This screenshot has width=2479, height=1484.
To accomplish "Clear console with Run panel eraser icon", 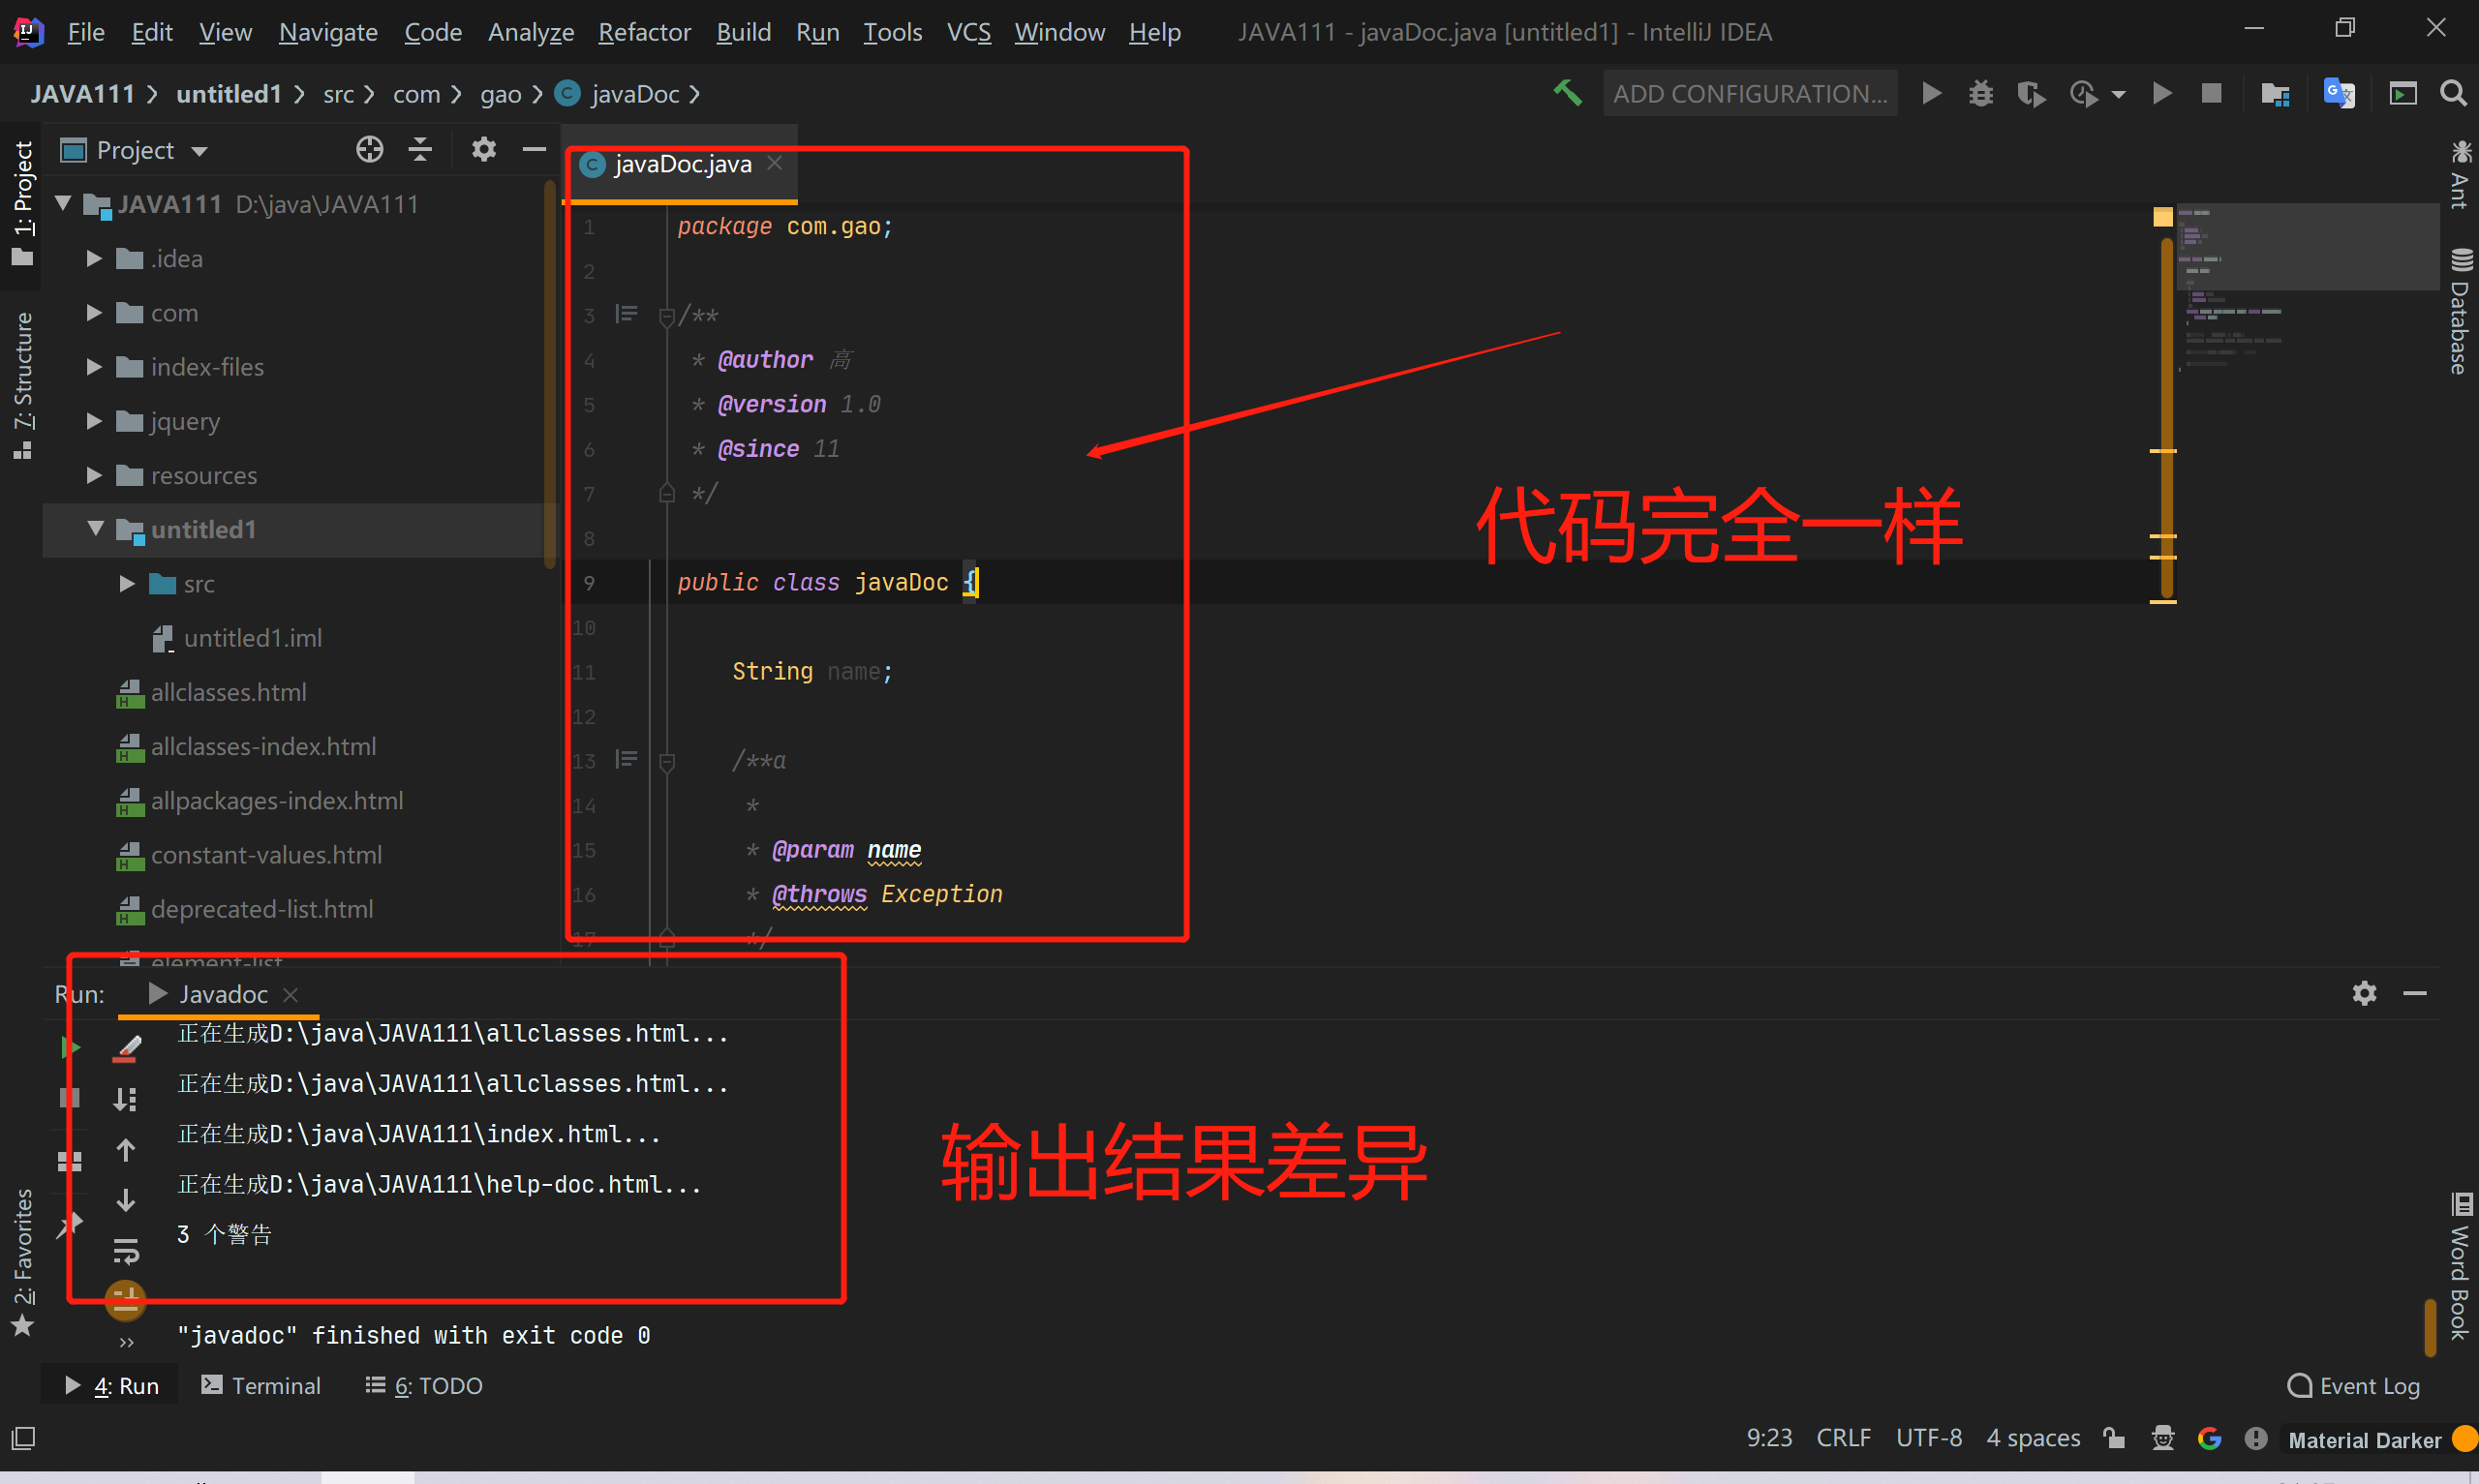I will (126, 1048).
